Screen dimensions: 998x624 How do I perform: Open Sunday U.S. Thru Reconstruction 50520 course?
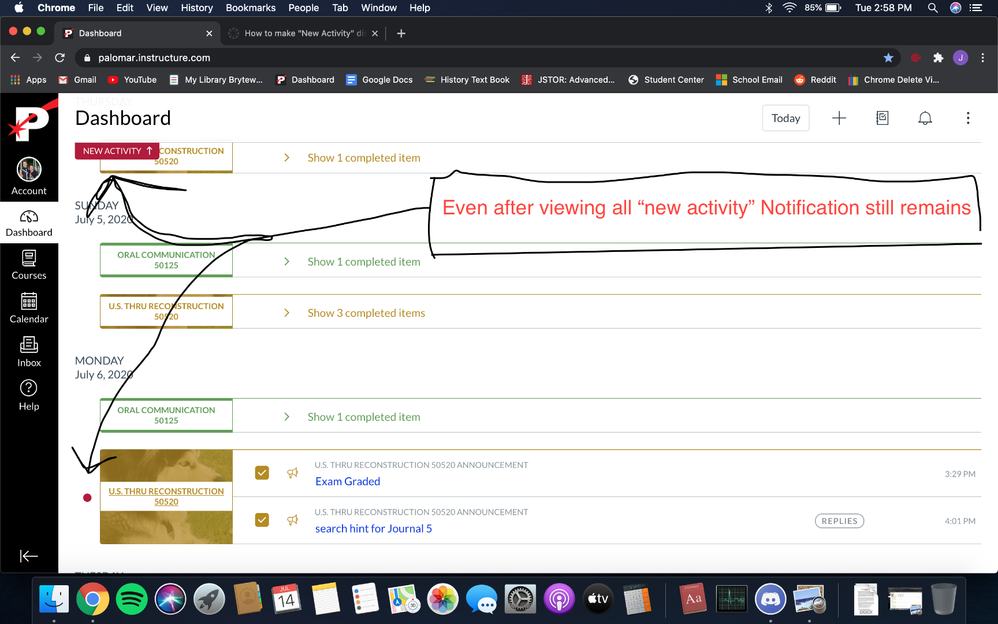pyautogui.click(x=166, y=311)
